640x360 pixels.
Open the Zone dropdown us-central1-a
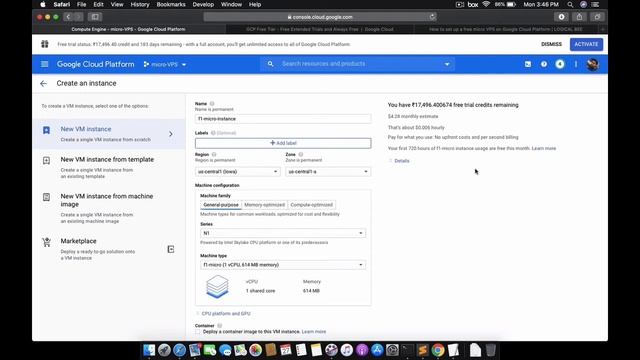(x=328, y=172)
